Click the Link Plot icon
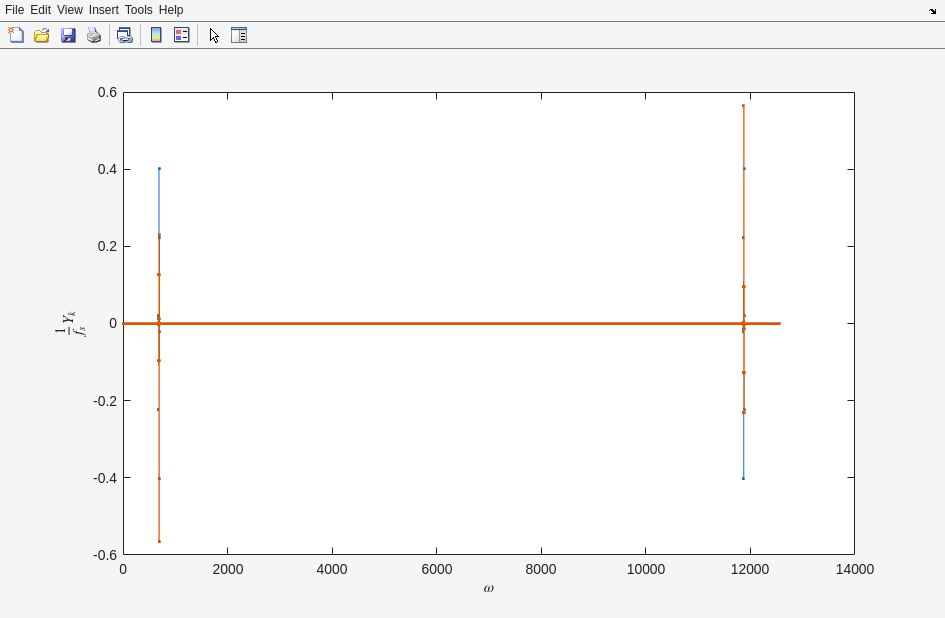 click(124, 35)
